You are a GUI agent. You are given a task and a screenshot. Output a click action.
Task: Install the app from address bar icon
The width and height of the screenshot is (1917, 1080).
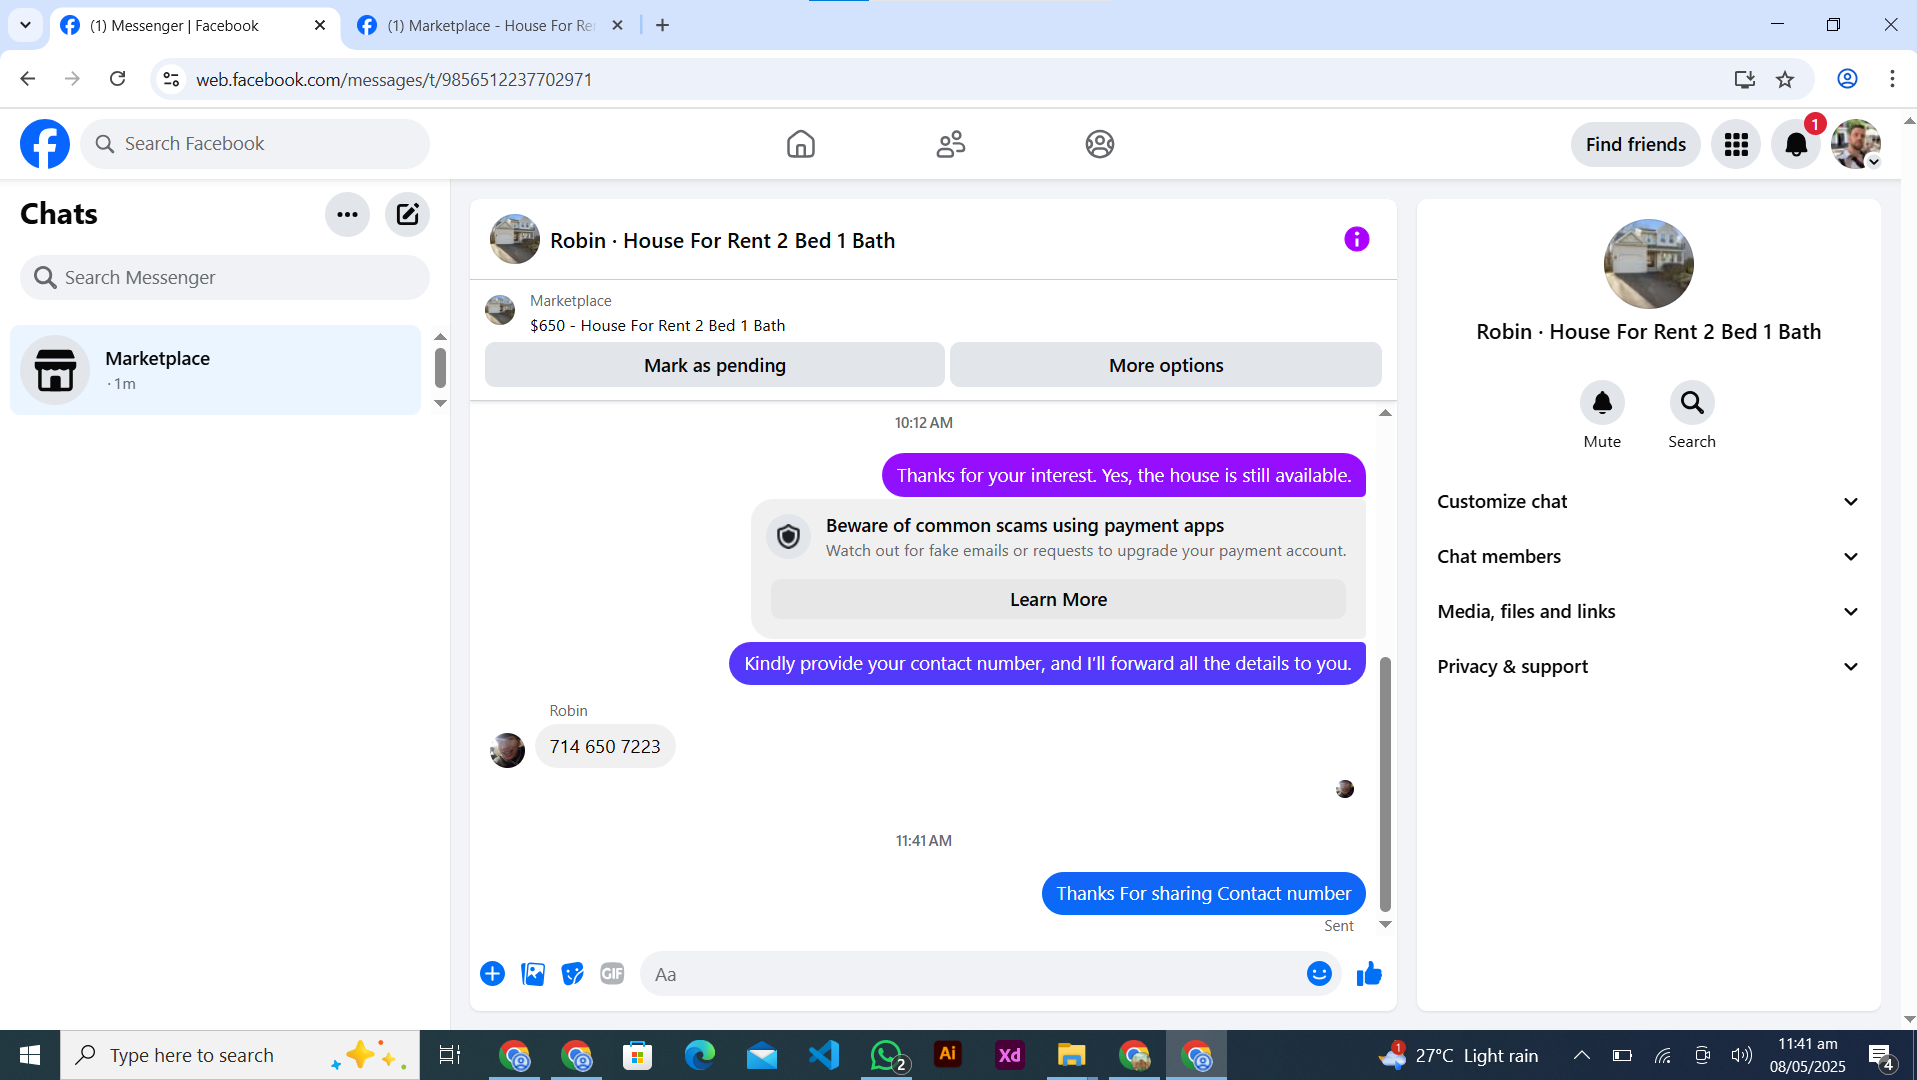[x=1745, y=79]
